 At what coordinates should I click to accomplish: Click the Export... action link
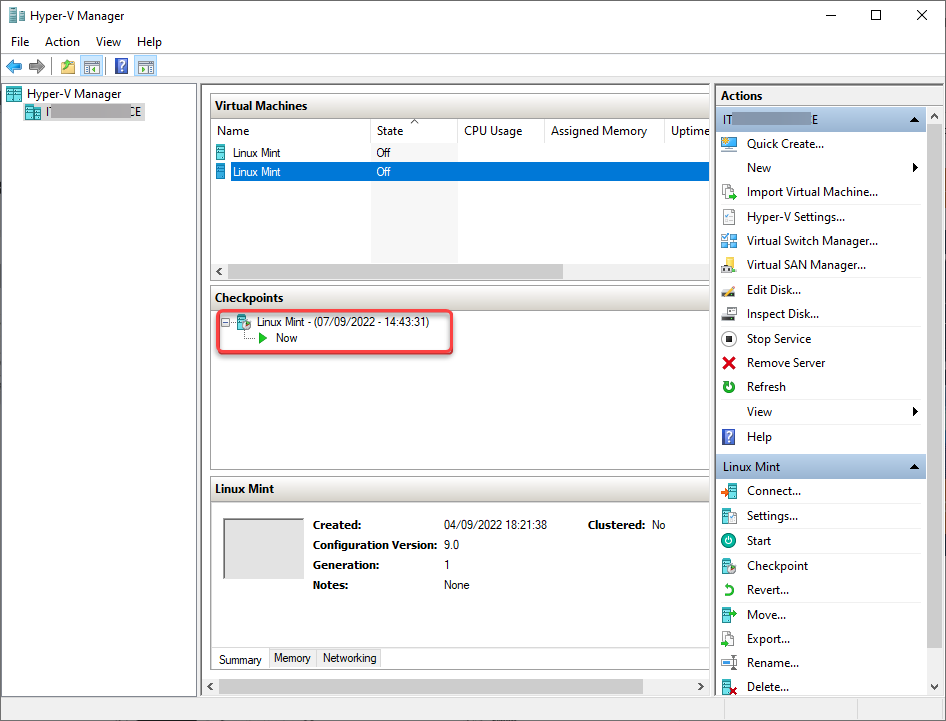[x=768, y=639]
